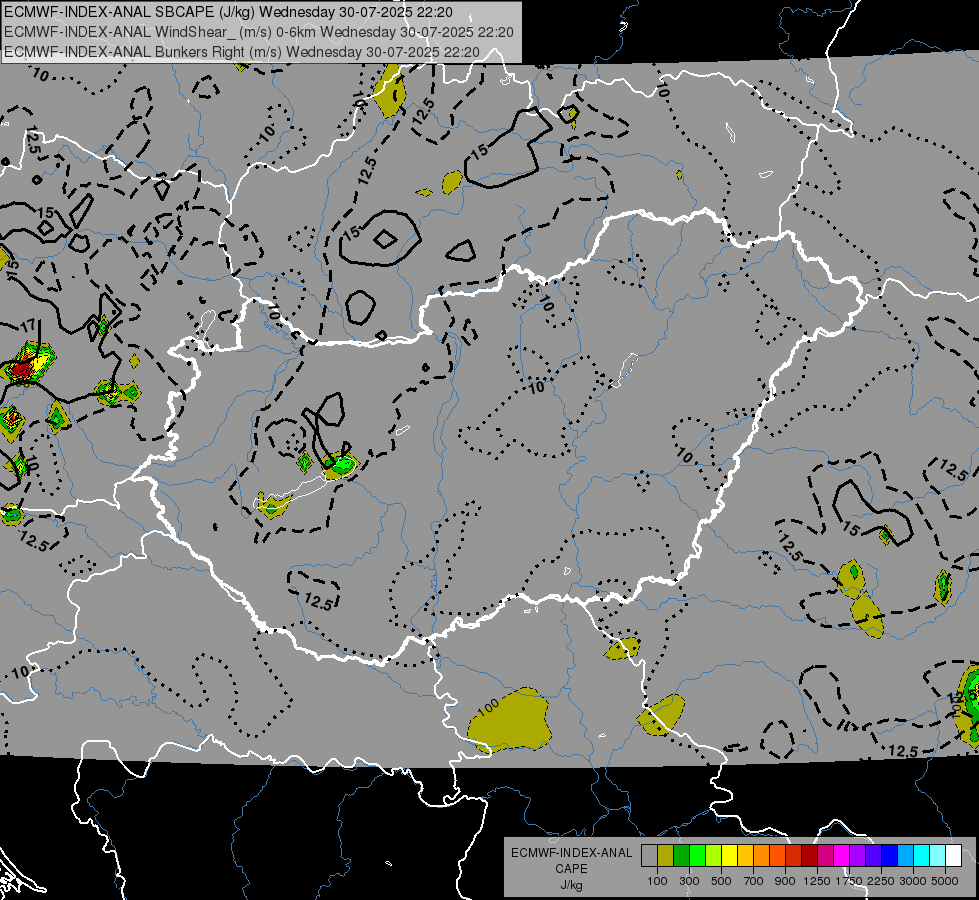This screenshot has height=900, width=979.
Task: Click the "5000" legend value
Action: coord(945,881)
